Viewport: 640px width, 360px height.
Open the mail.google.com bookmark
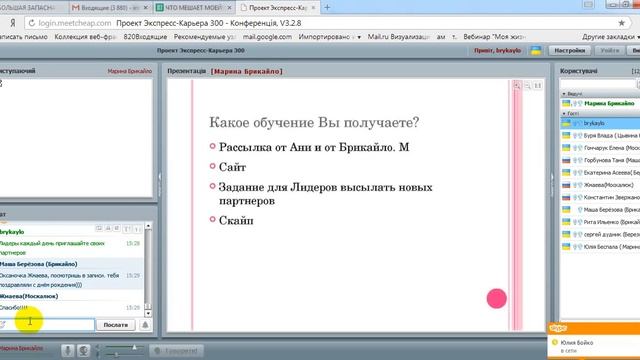(267, 37)
